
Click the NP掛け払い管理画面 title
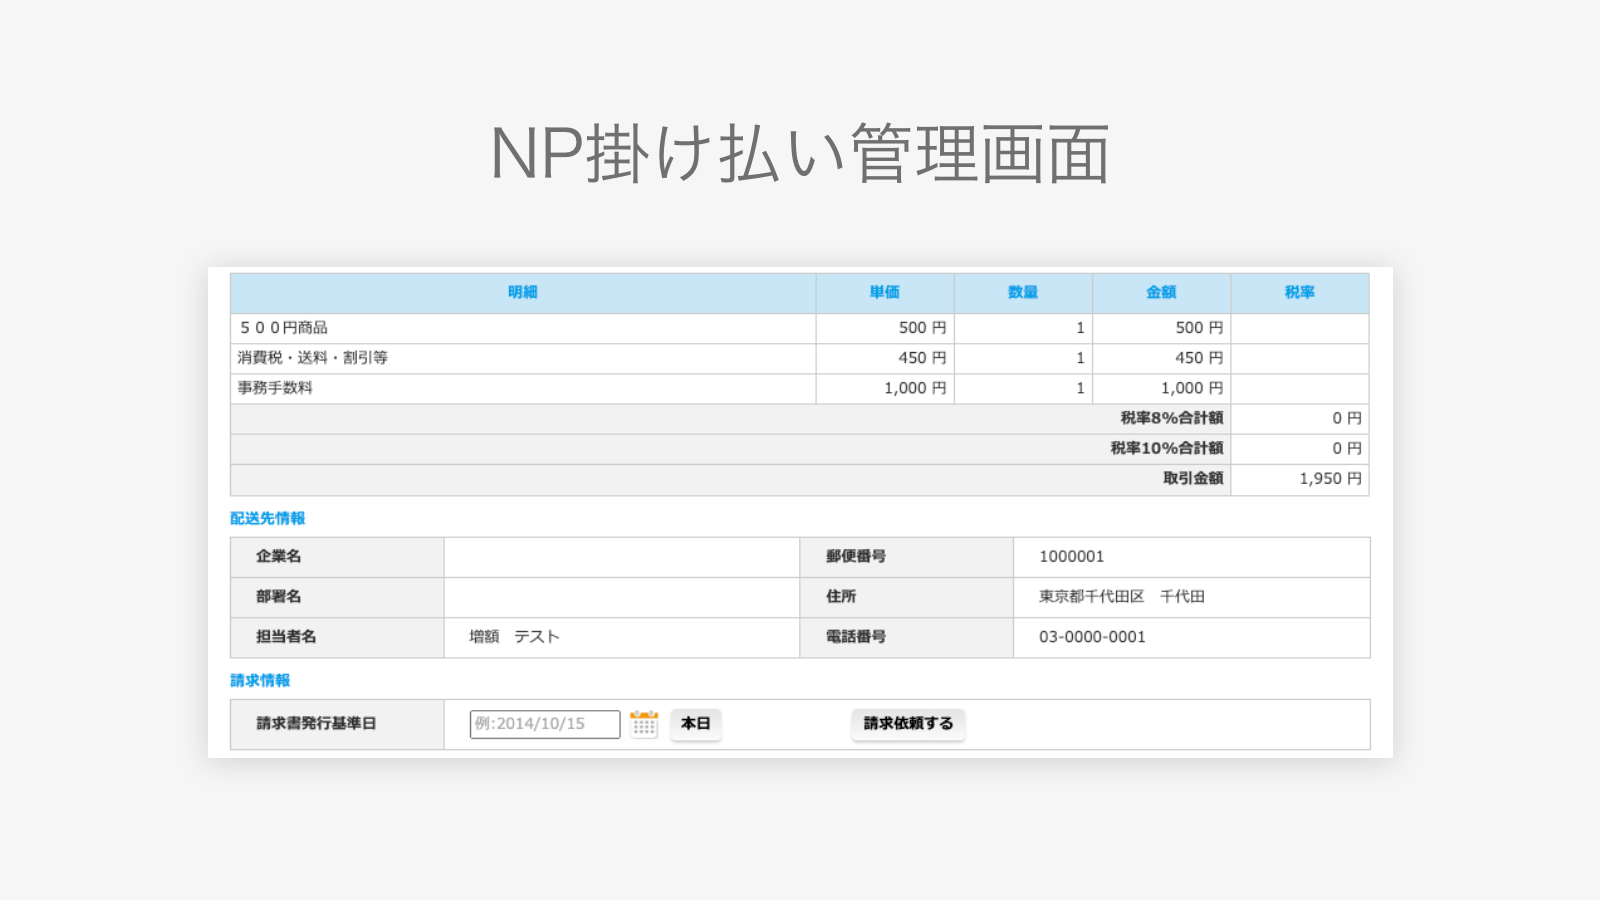coord(800,154)
